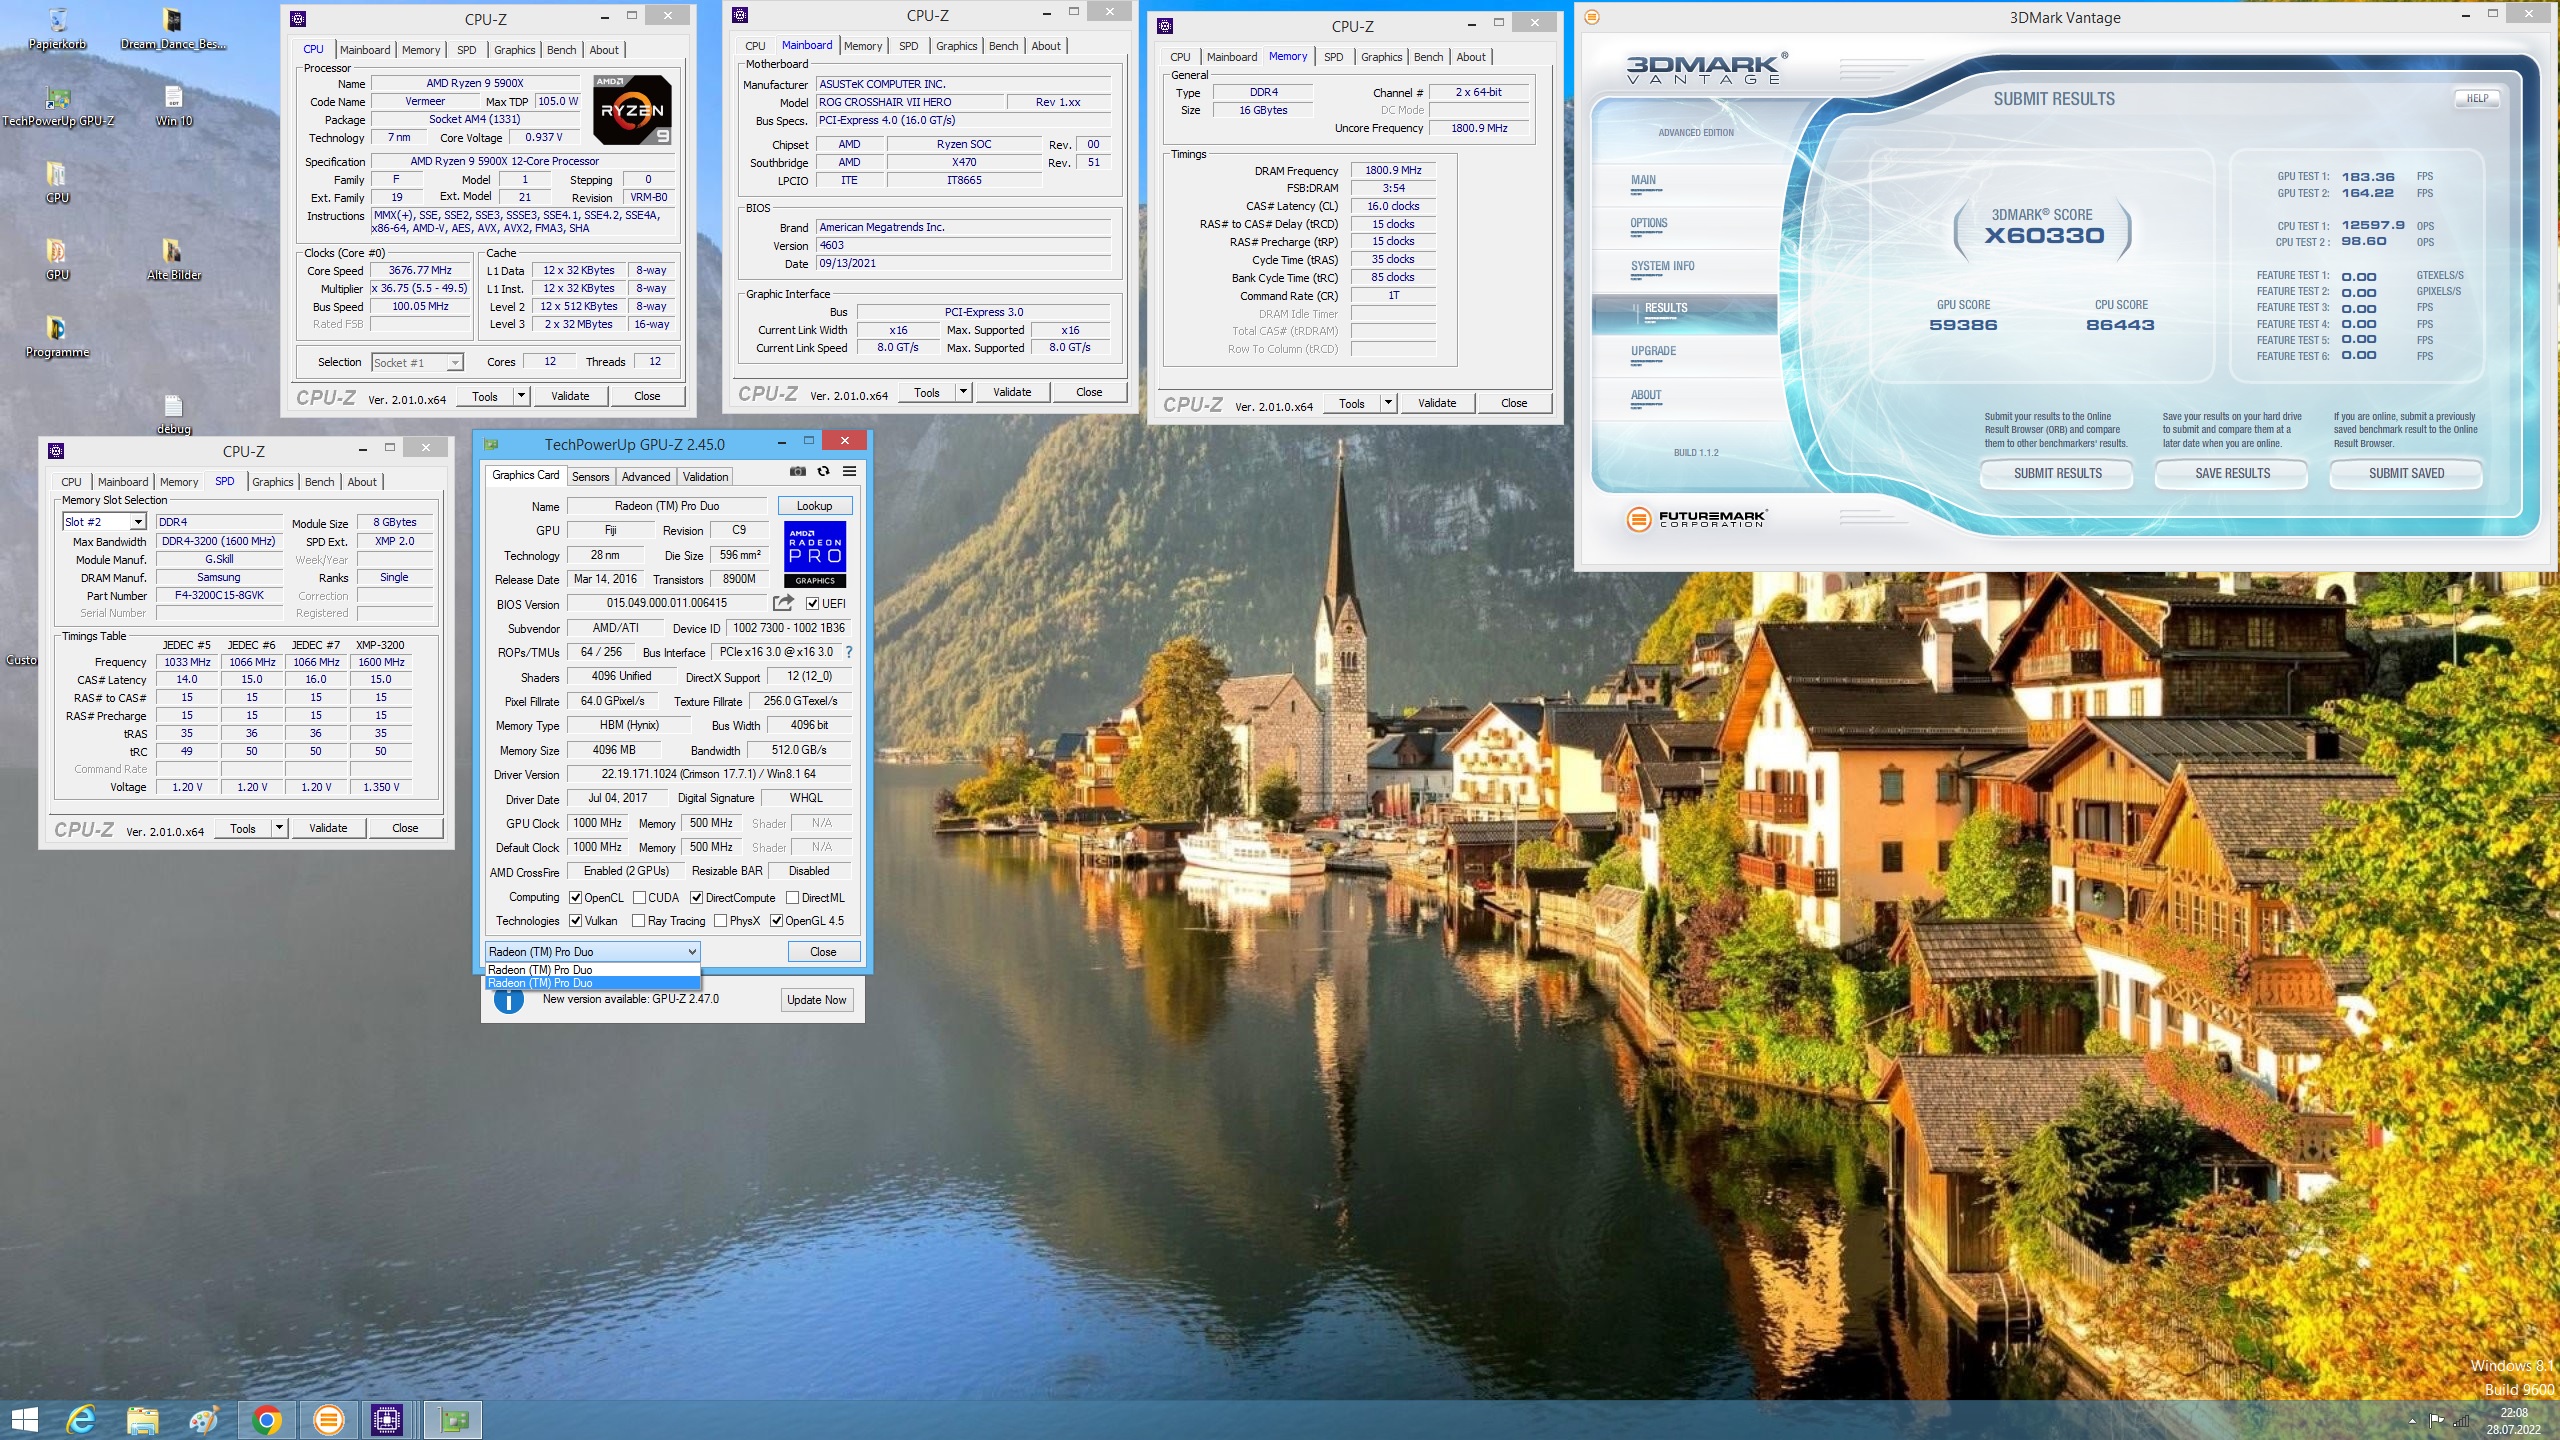Expand Tools arrow in CPU-Z Mainboard window
Screen dimensions: 2560x1440
tap(963, 392)
